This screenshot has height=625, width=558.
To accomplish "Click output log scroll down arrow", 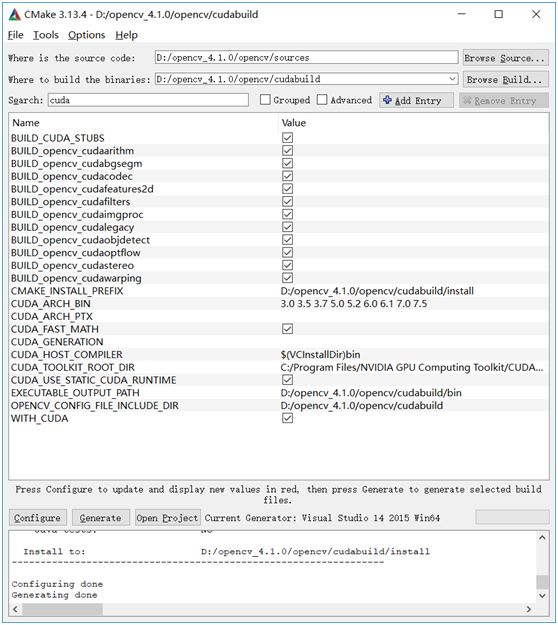I will pos(542,596).
